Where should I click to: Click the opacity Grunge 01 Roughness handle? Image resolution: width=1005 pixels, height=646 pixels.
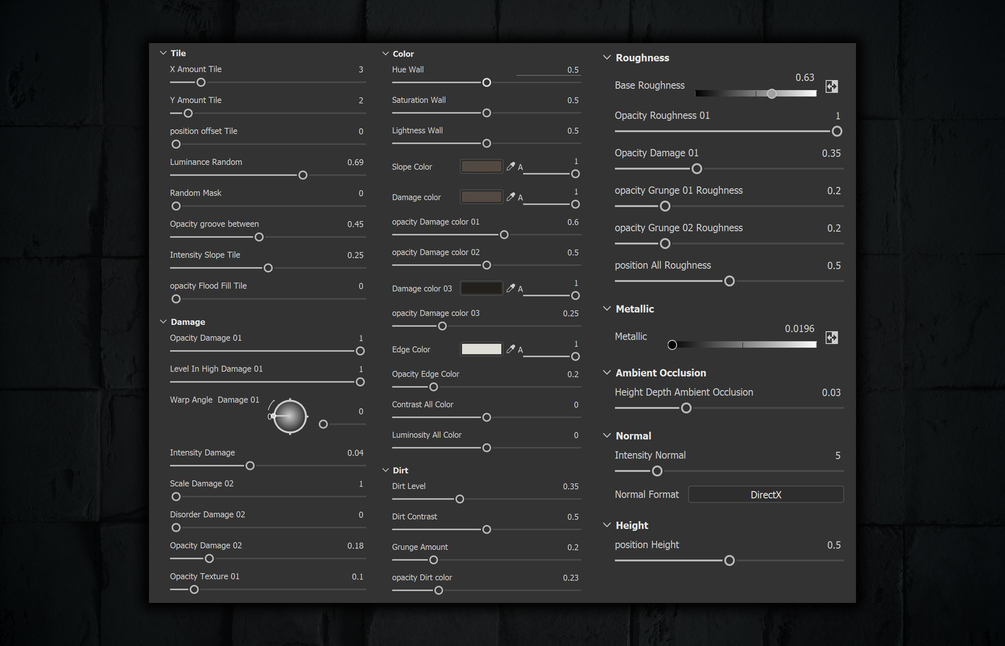tap(665, 206)
